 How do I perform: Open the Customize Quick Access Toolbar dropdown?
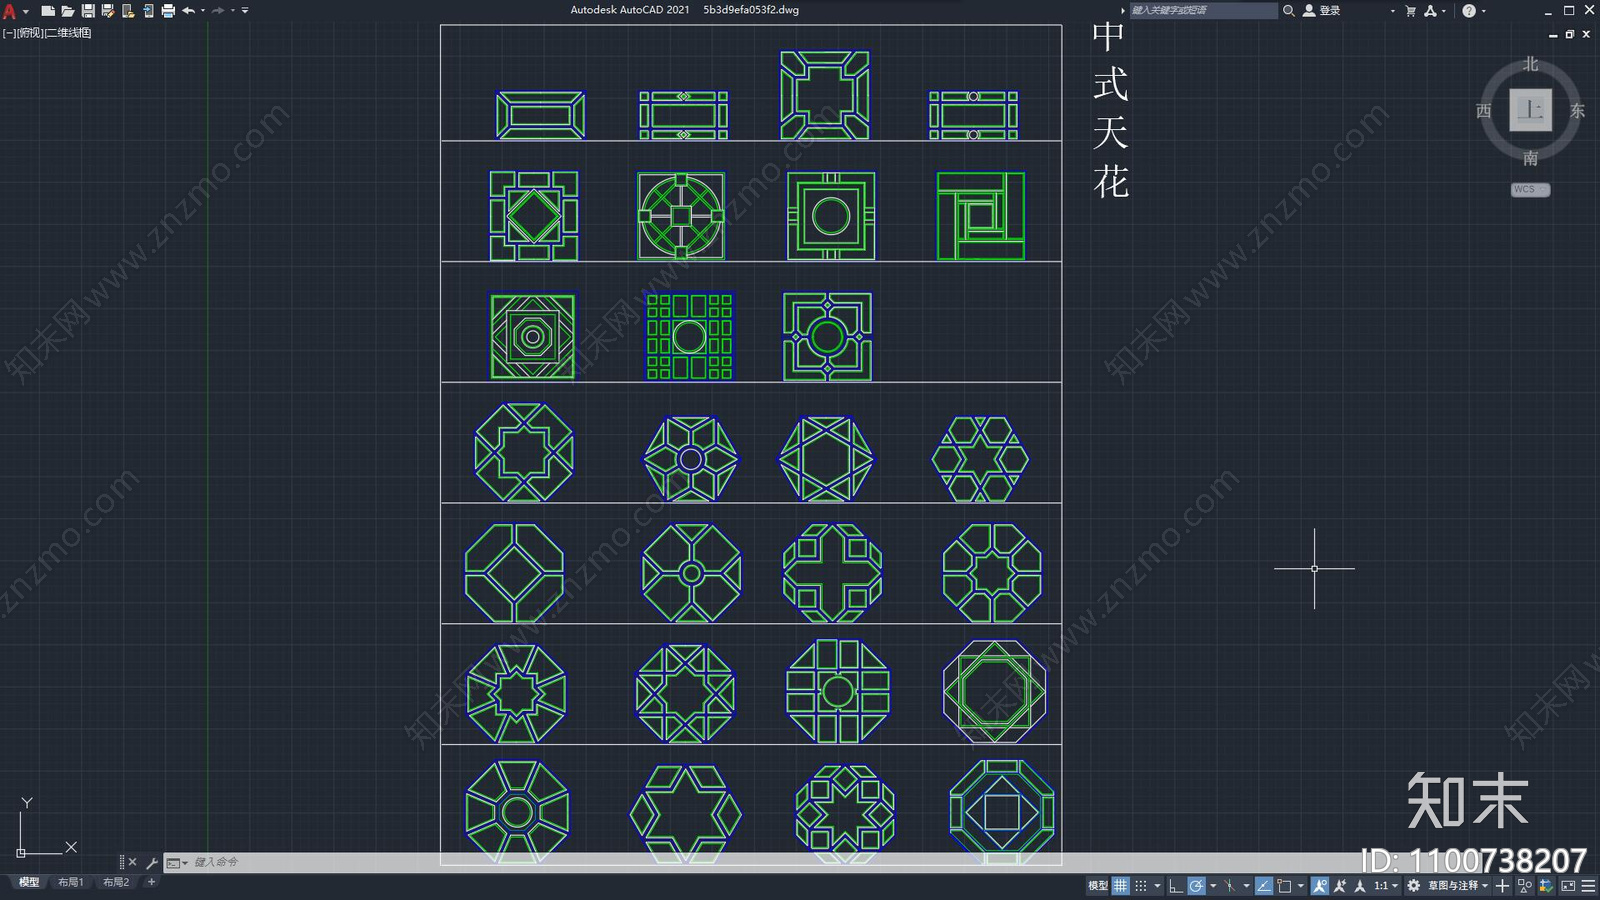(x=245, y=10)
